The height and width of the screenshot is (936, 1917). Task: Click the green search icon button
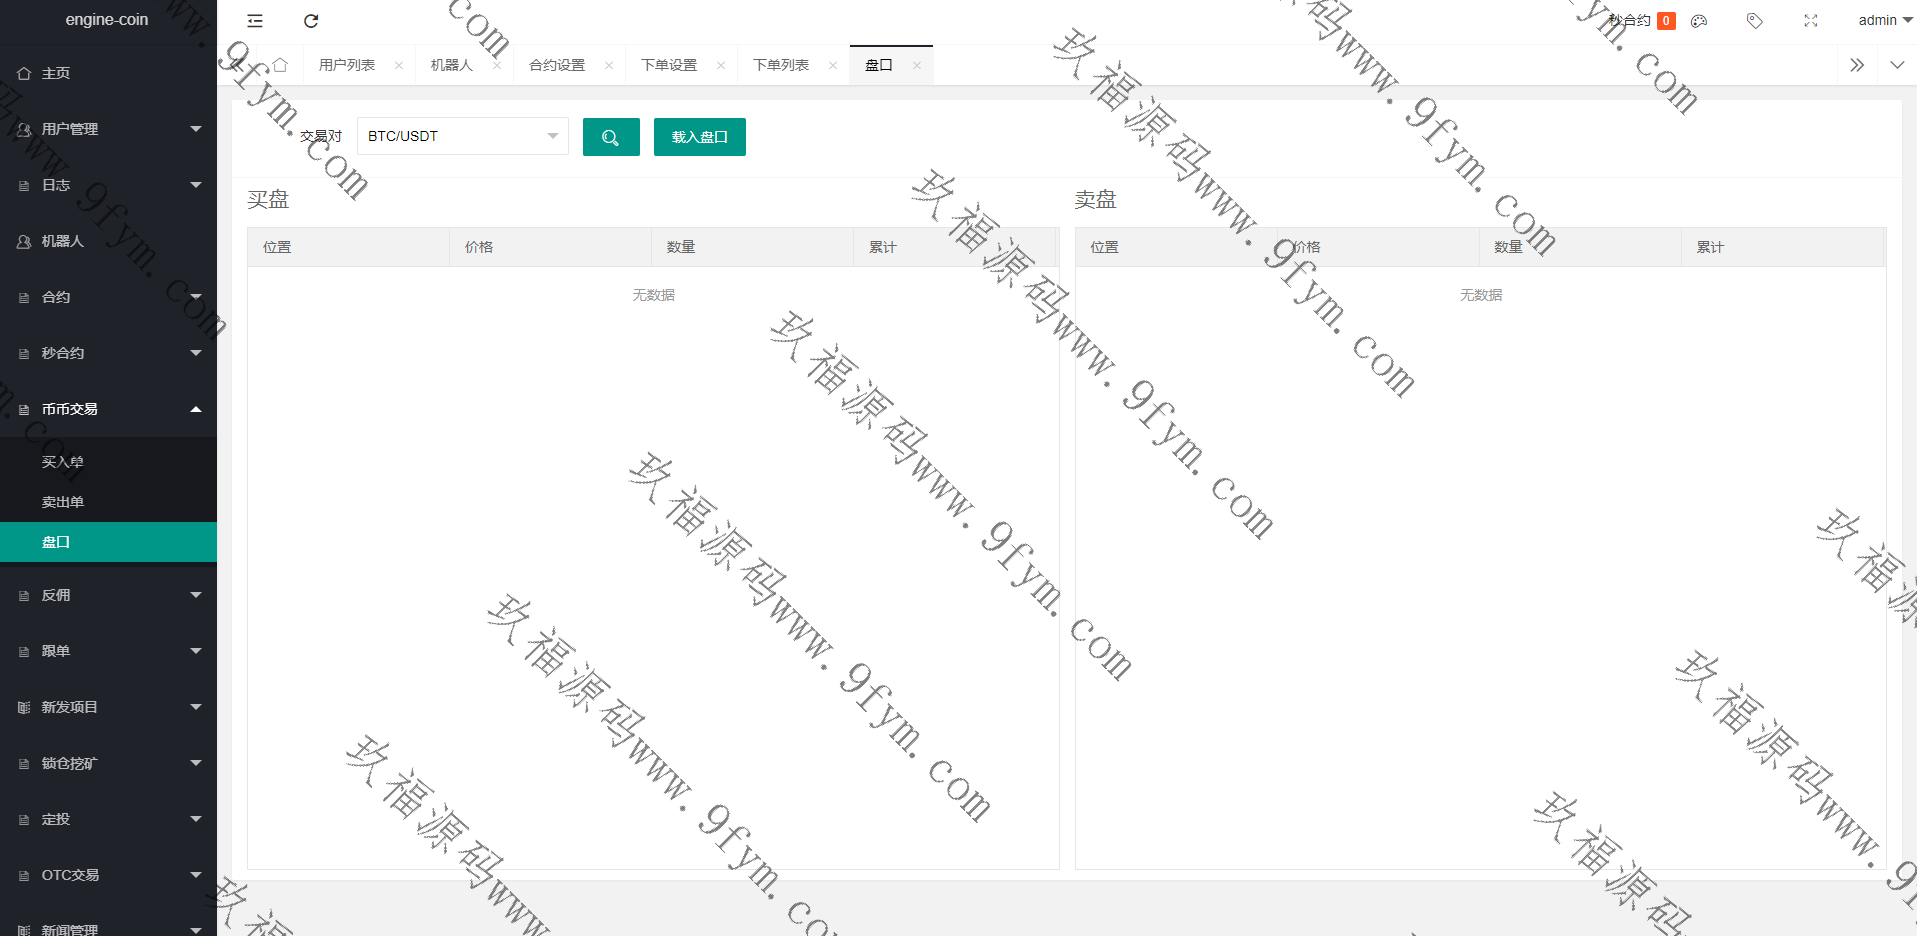pyautogui.click(x=610, y=137)
